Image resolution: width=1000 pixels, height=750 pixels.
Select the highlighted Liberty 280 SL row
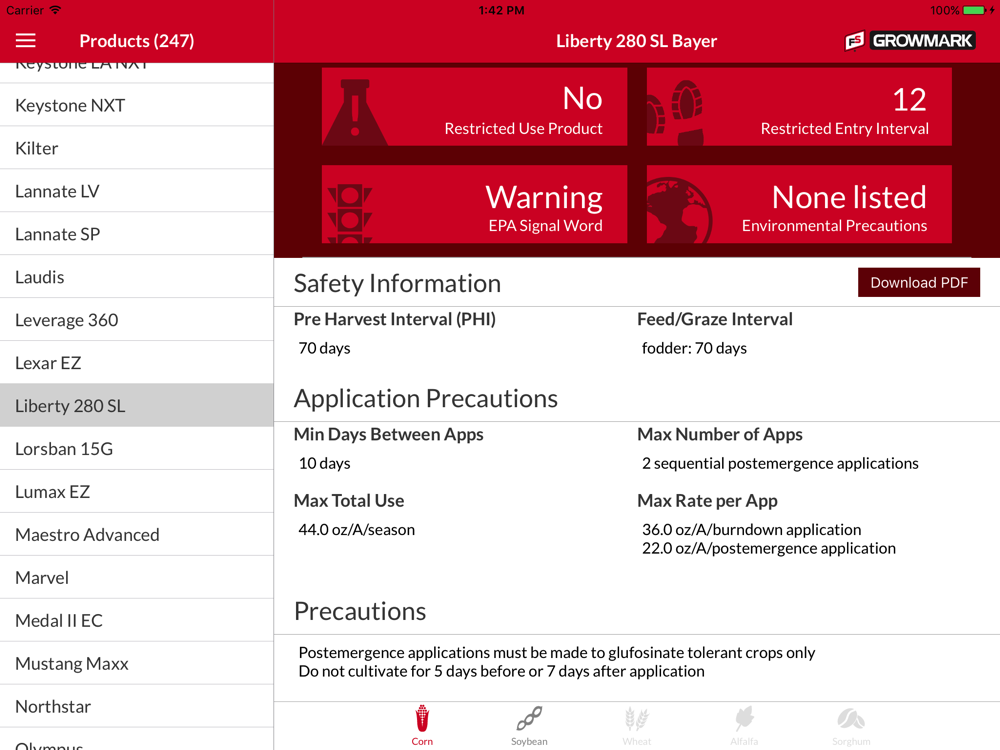[x=136, y=406]
